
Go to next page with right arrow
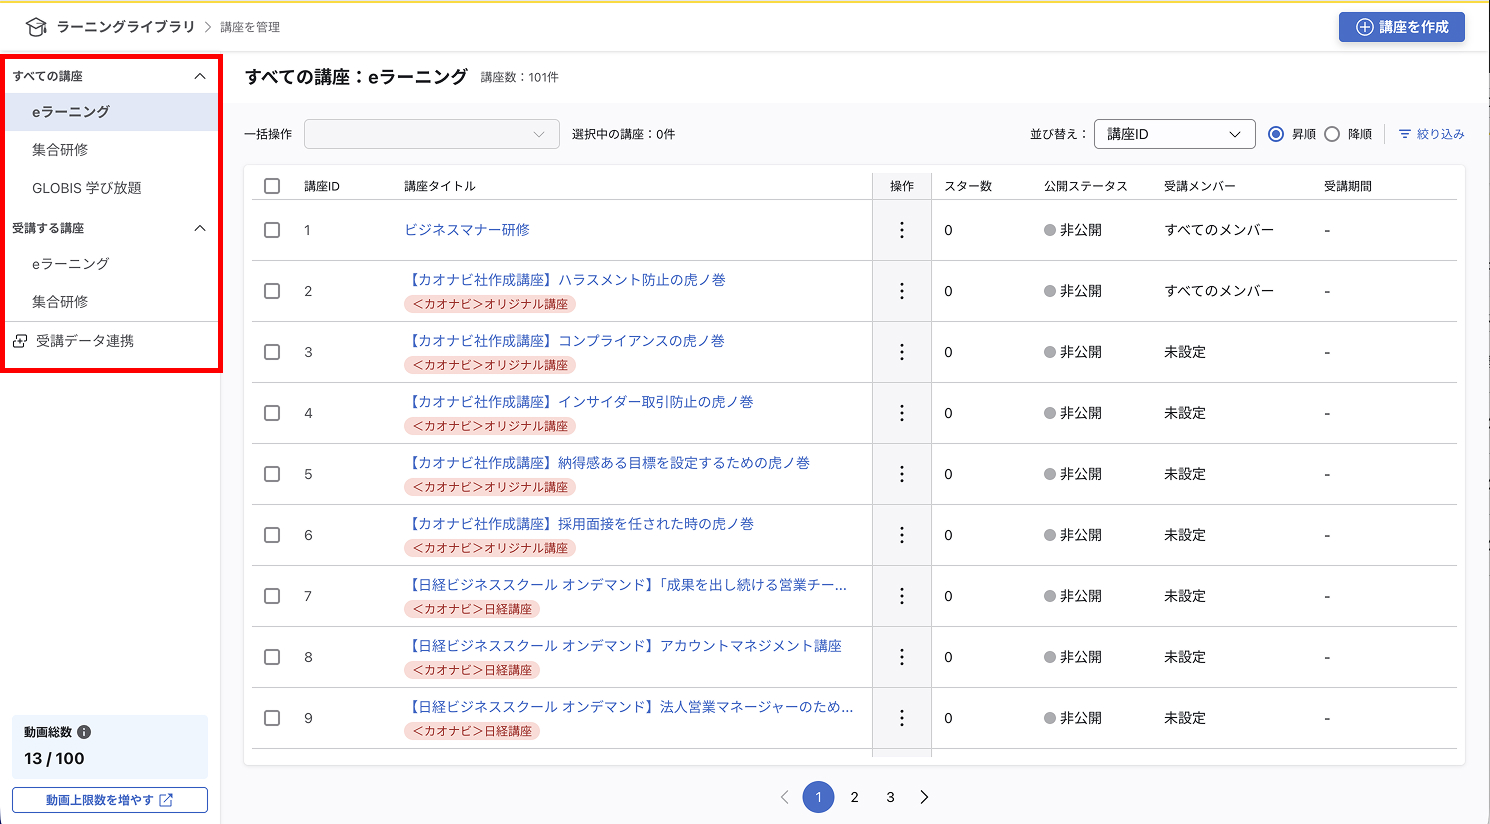(x=924, y=797)
